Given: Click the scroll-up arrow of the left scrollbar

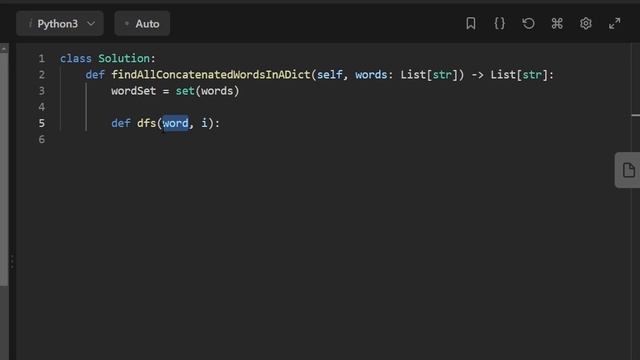Looking at the screenshot, I should [4, 49].
